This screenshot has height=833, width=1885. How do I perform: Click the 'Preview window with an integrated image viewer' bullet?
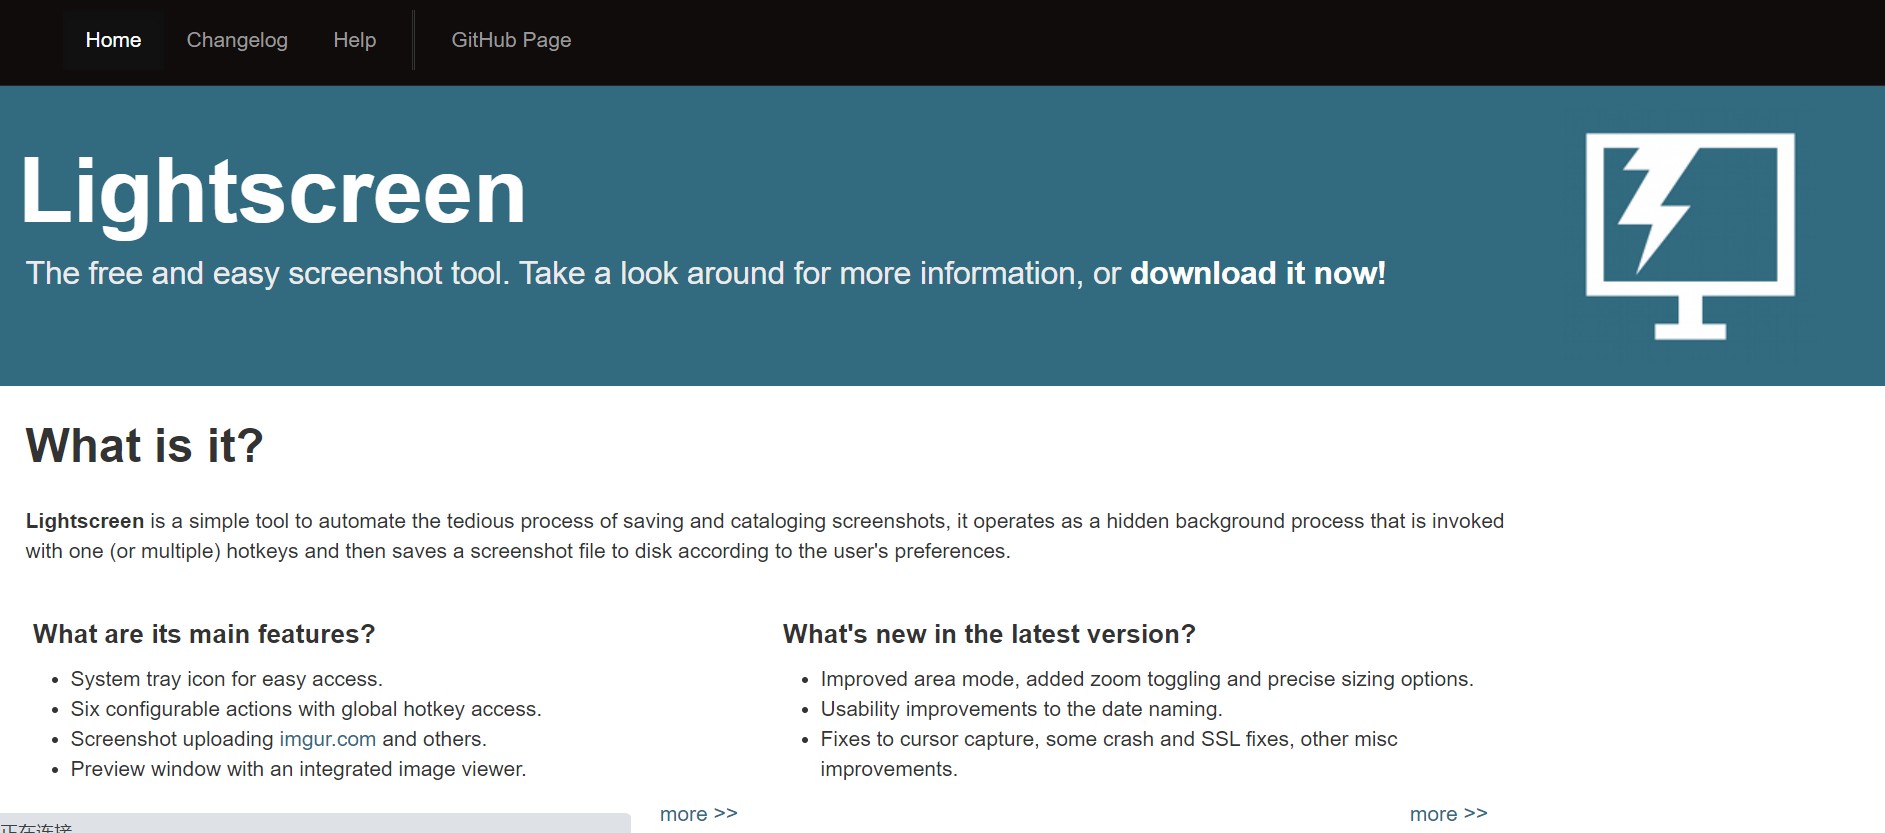point(298,769)
